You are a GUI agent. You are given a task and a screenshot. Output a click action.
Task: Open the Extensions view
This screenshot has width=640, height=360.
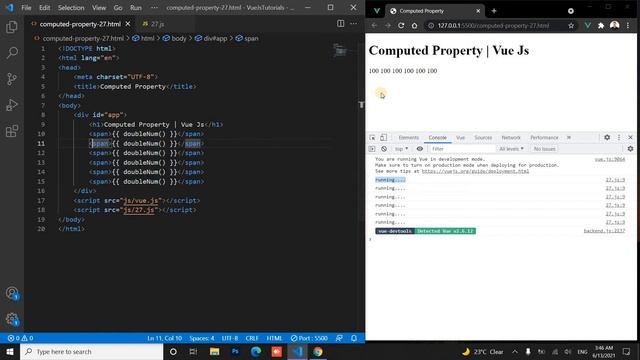[x=12, y=131]
